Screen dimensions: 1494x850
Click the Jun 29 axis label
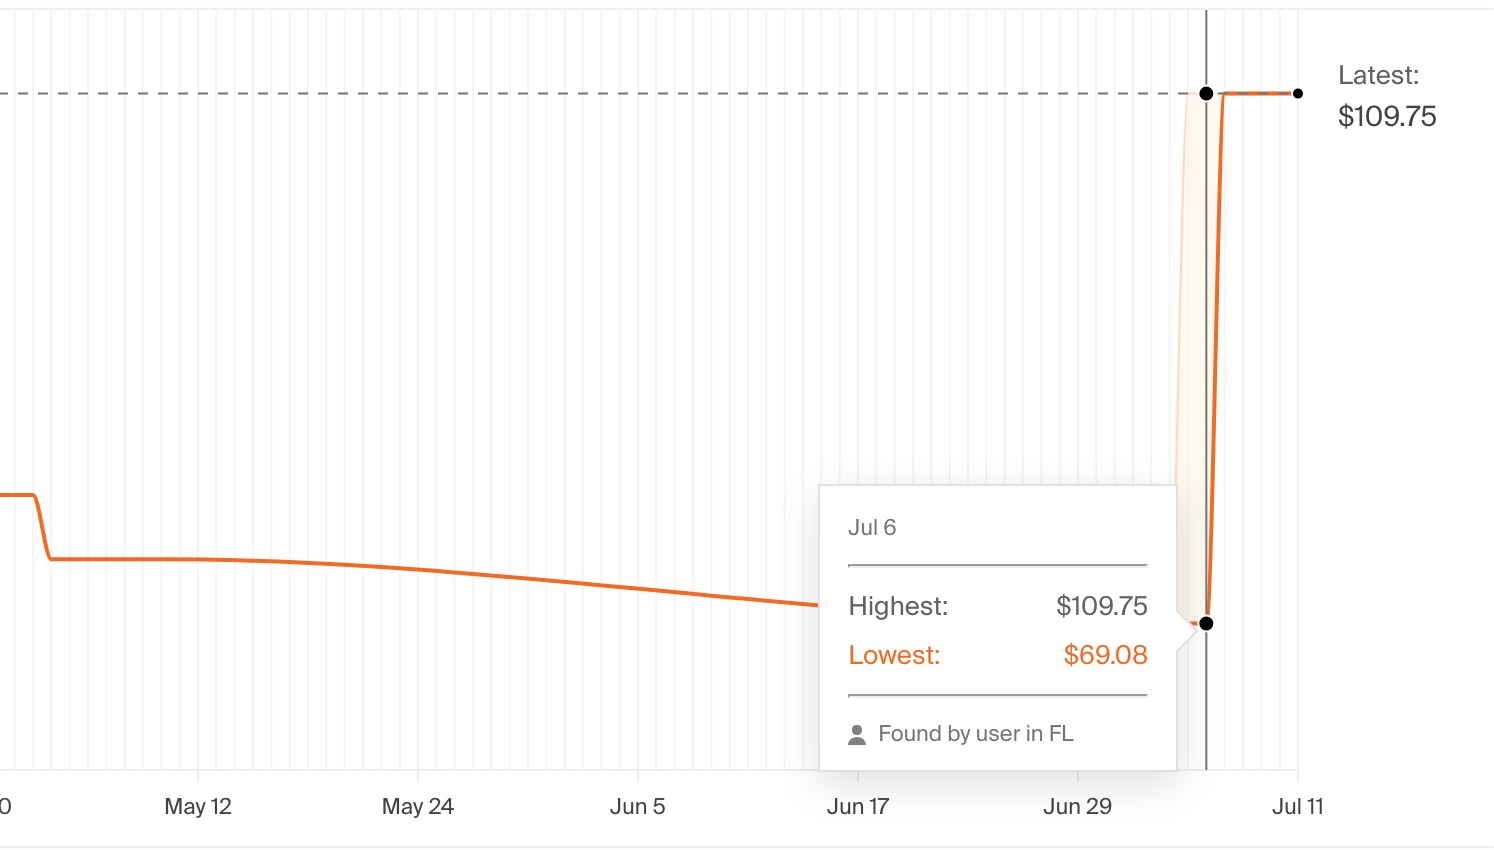(1077, 806)
